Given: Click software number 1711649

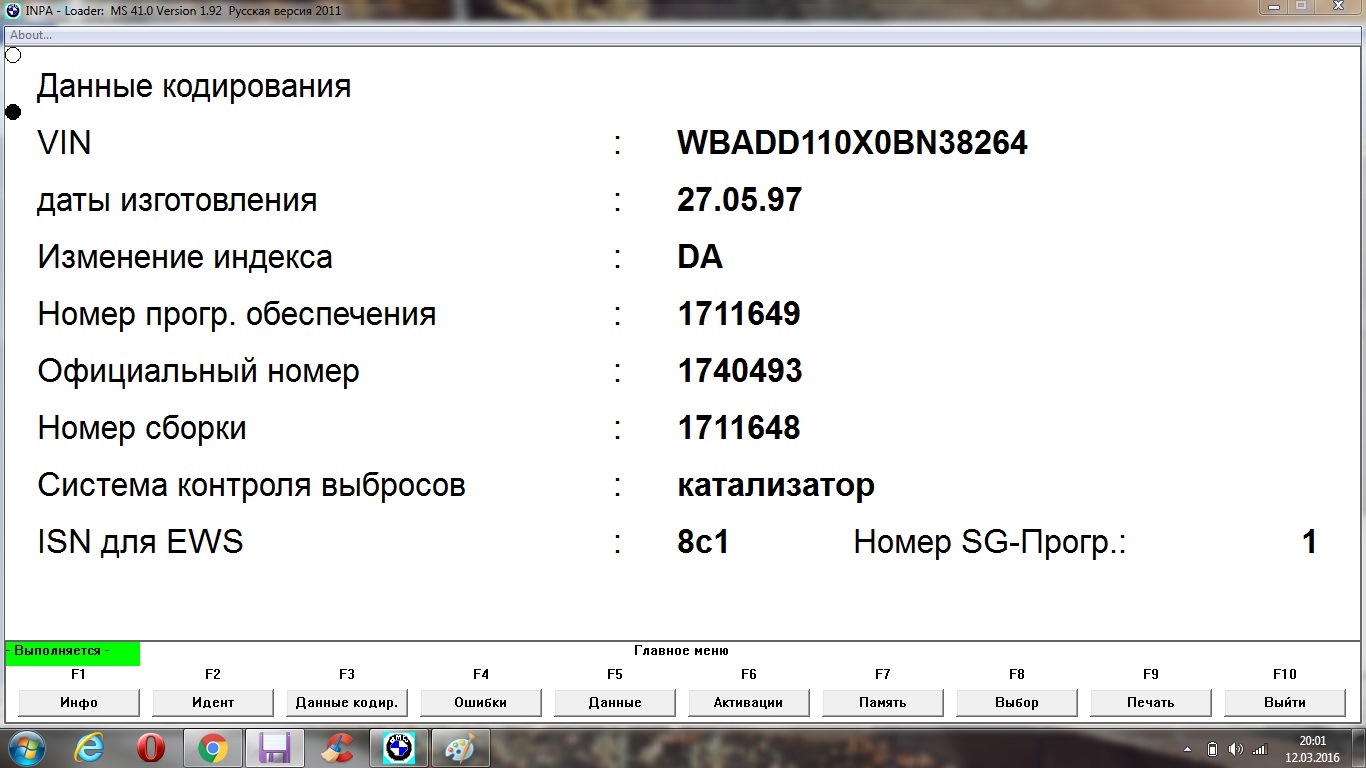Looking at the screenshot, I should 739,314.
